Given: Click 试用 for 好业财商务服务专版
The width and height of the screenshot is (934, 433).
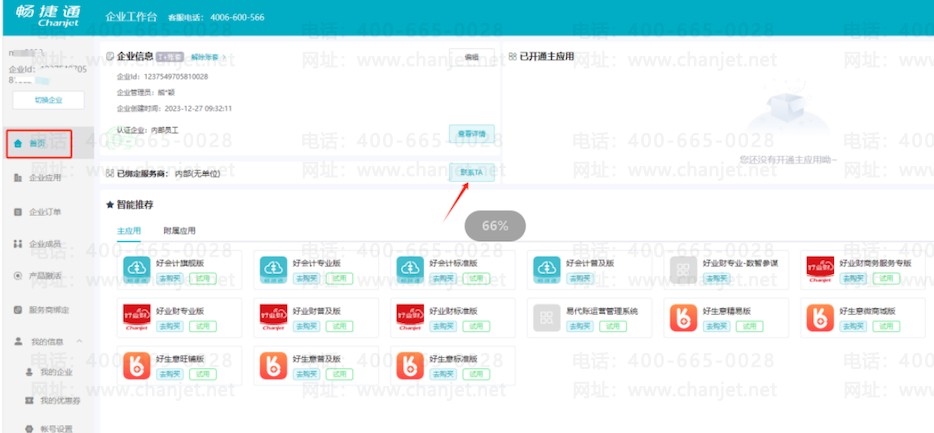Looking at the screenshot, I should click(x=886, y=278).
